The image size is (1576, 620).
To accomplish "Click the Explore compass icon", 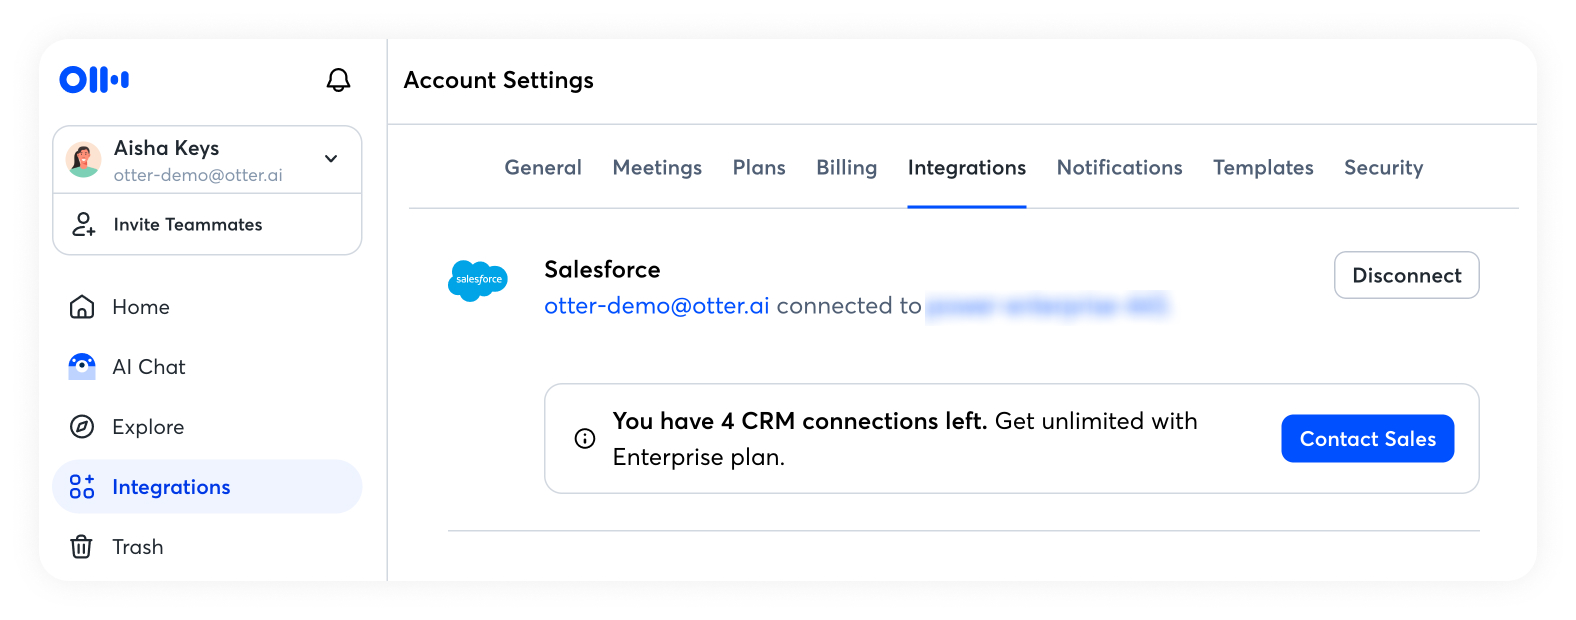I will pos(82,427).
